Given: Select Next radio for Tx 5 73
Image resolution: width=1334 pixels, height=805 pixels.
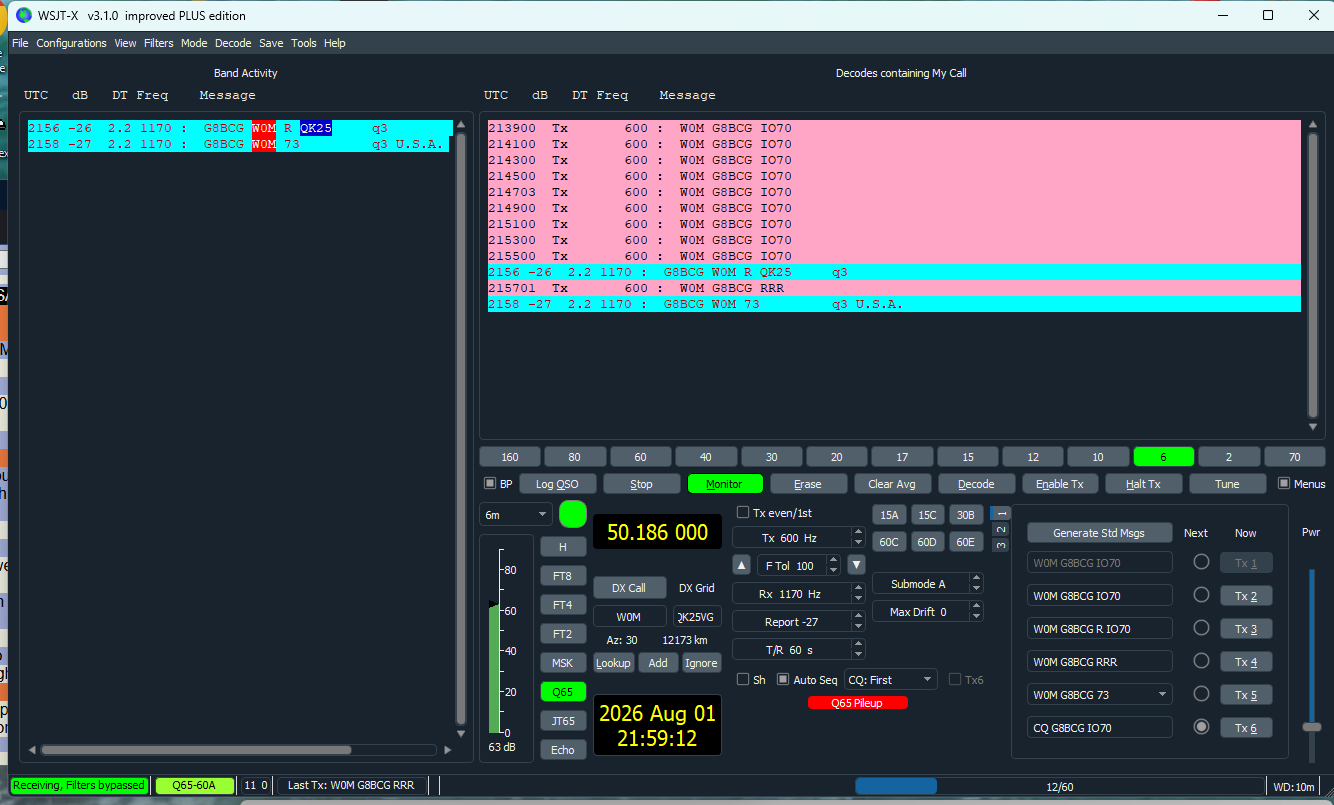Looking at the screenshot, I should pos(1201,694).
